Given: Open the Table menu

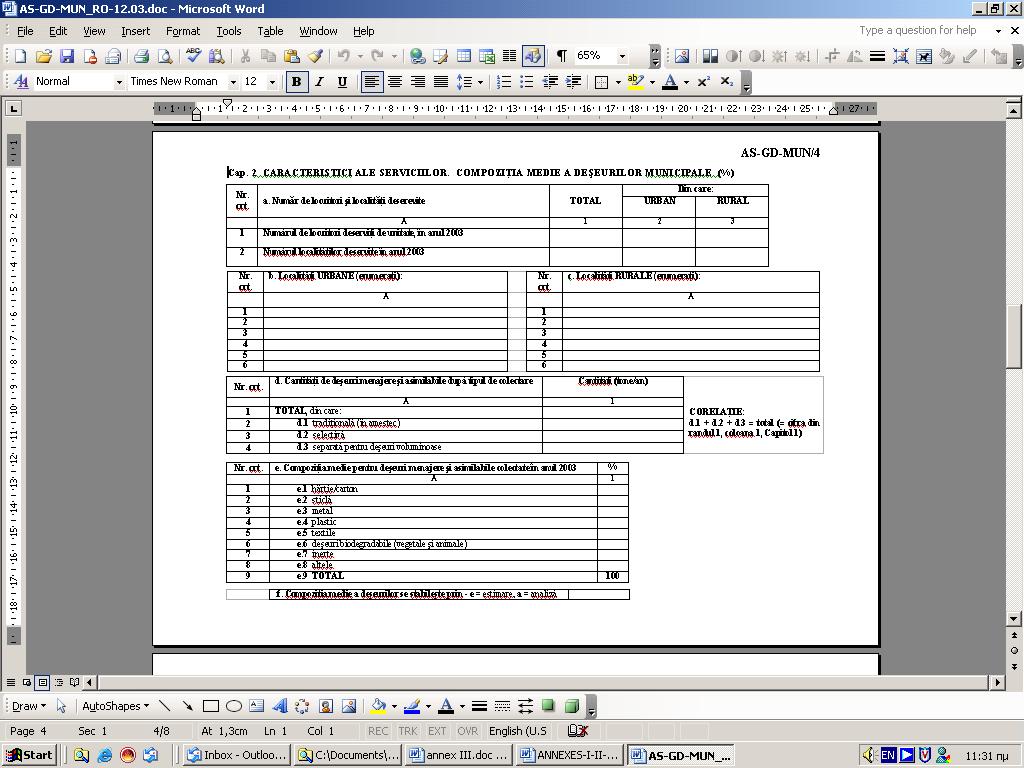Looking at the screenshot, I should [270, 31].
